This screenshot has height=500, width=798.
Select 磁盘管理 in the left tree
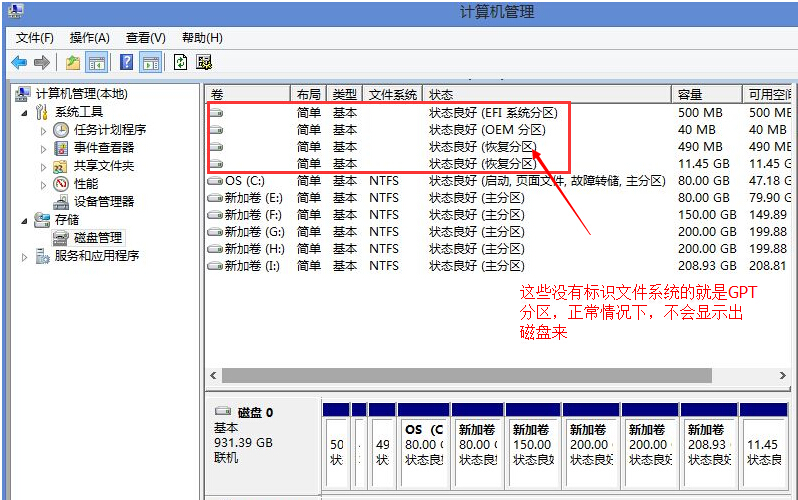[98, 237]
